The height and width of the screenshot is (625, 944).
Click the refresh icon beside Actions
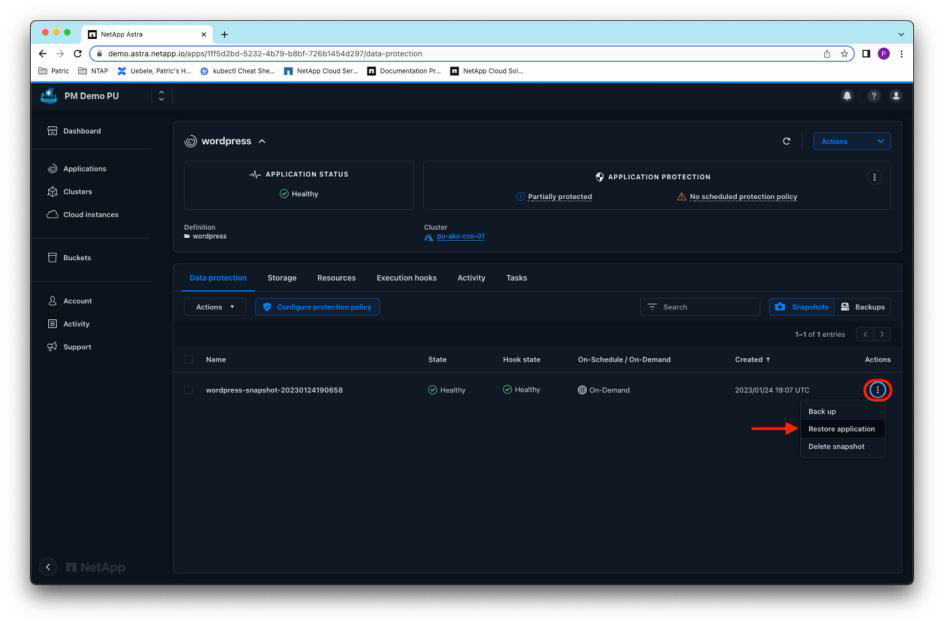786,141
